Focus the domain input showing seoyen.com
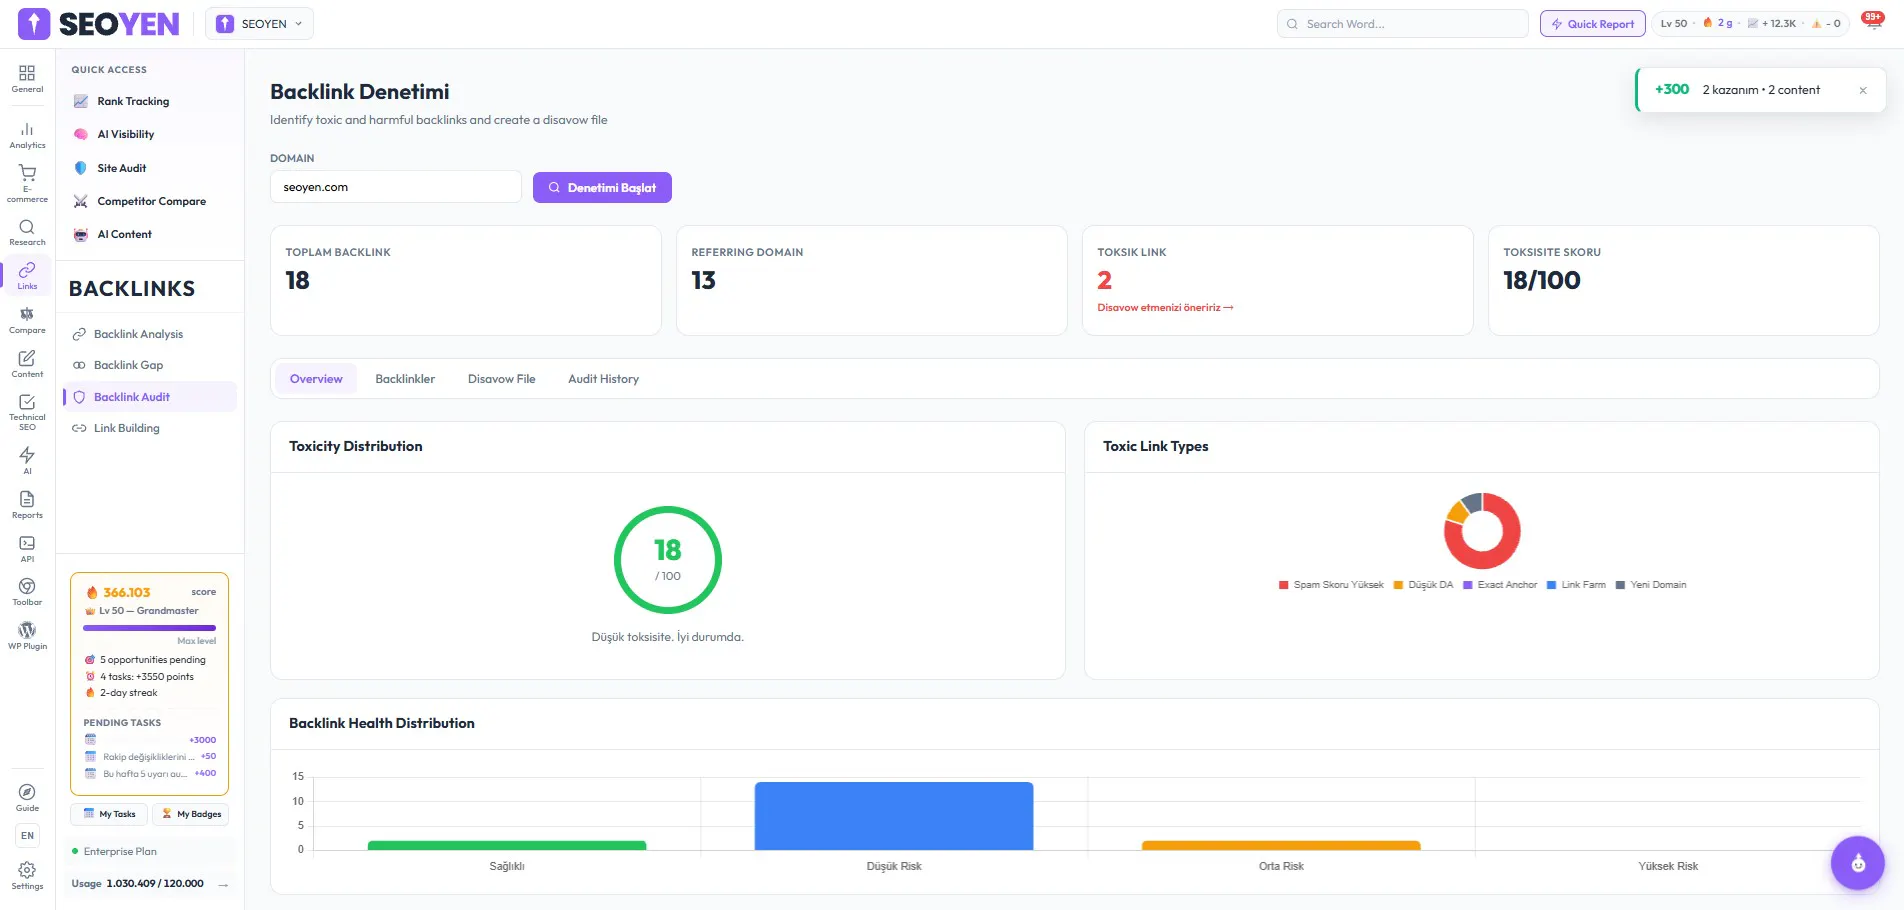The width and height of the screenshot is (1904, 910). click(x=396, y=187)
